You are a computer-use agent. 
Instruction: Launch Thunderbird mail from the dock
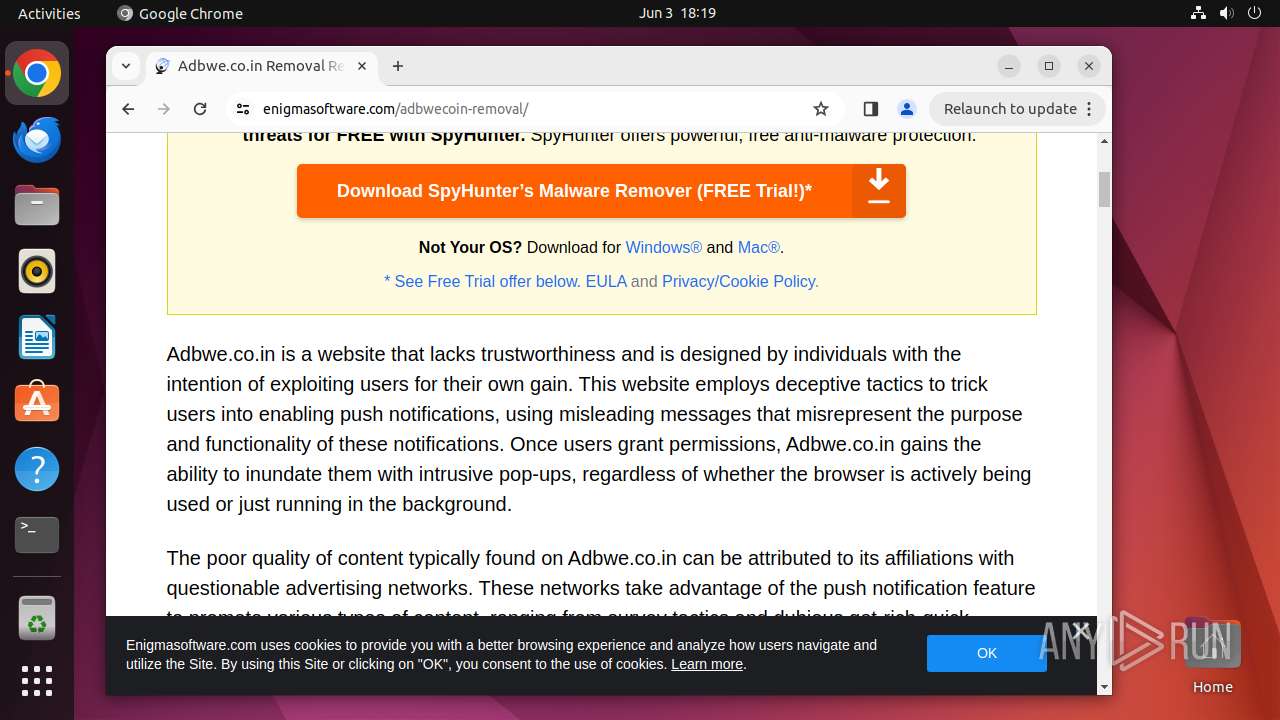(37, 139)
